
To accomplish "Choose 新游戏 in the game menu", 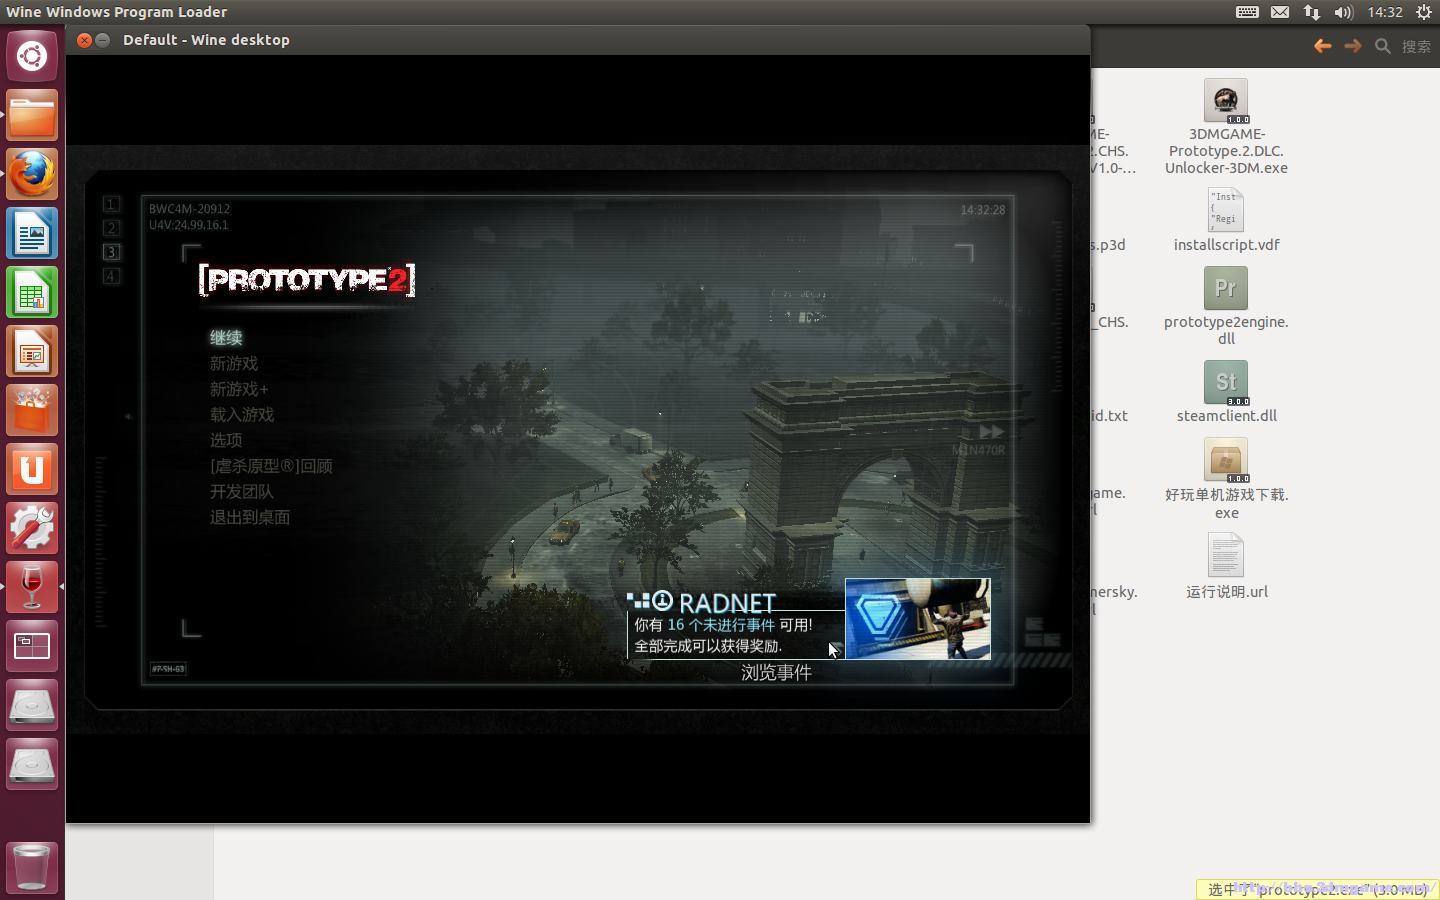I will point(234,363).
